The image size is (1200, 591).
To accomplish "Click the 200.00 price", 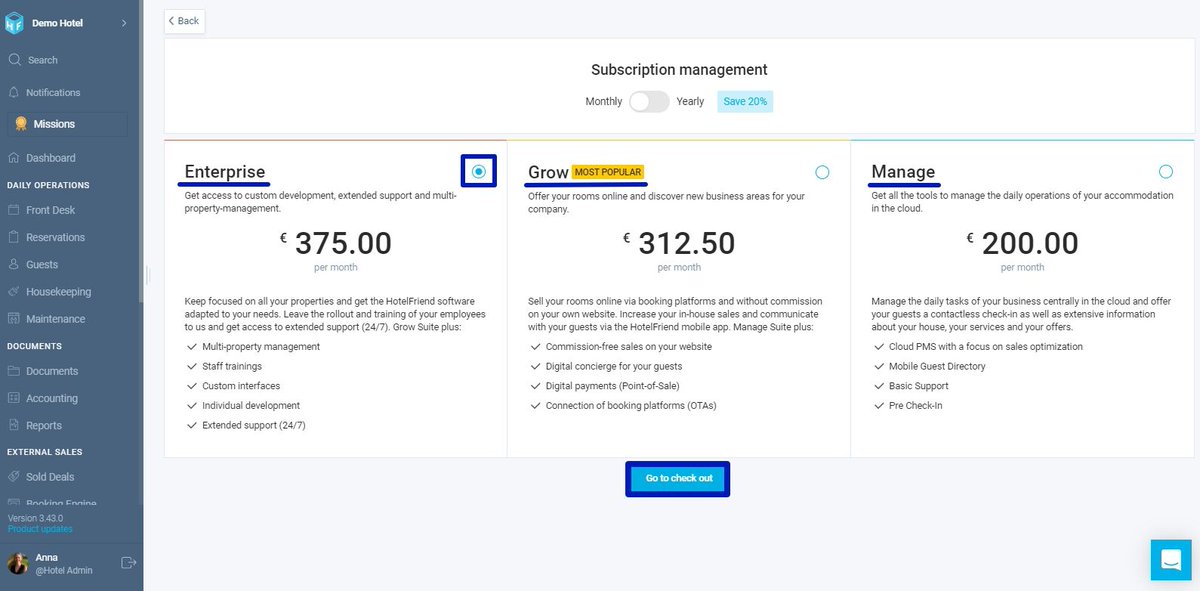I will point(1030,243).
